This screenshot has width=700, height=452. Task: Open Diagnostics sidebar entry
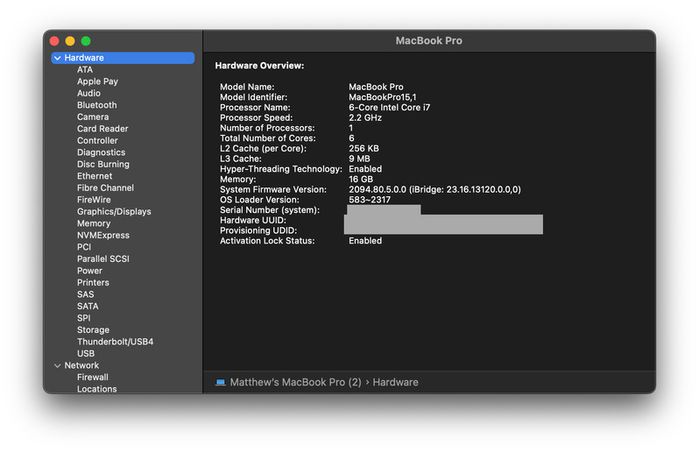[101, 152]
